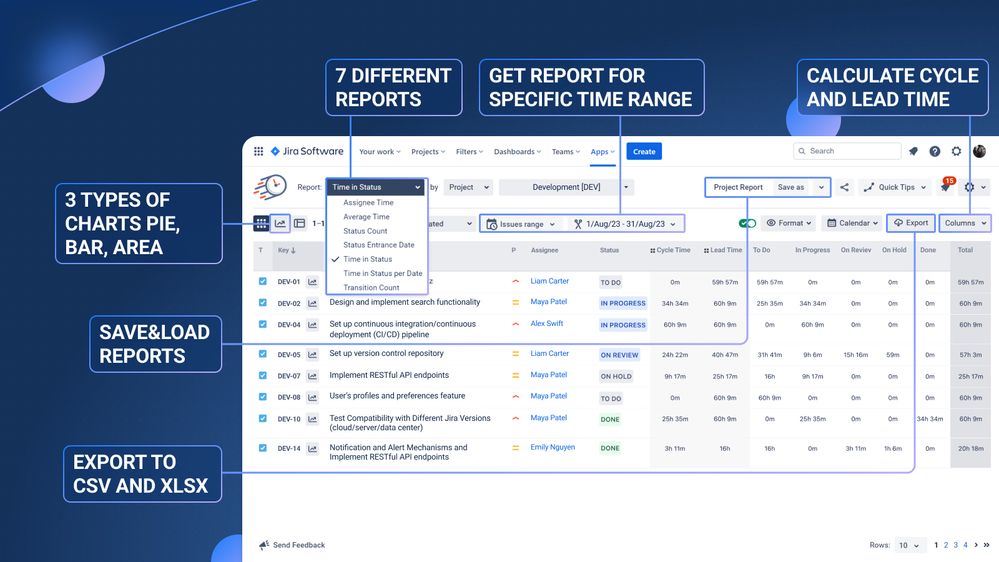Jump to last page double arrow
This screenshot has height=562, width=999.
986,545
